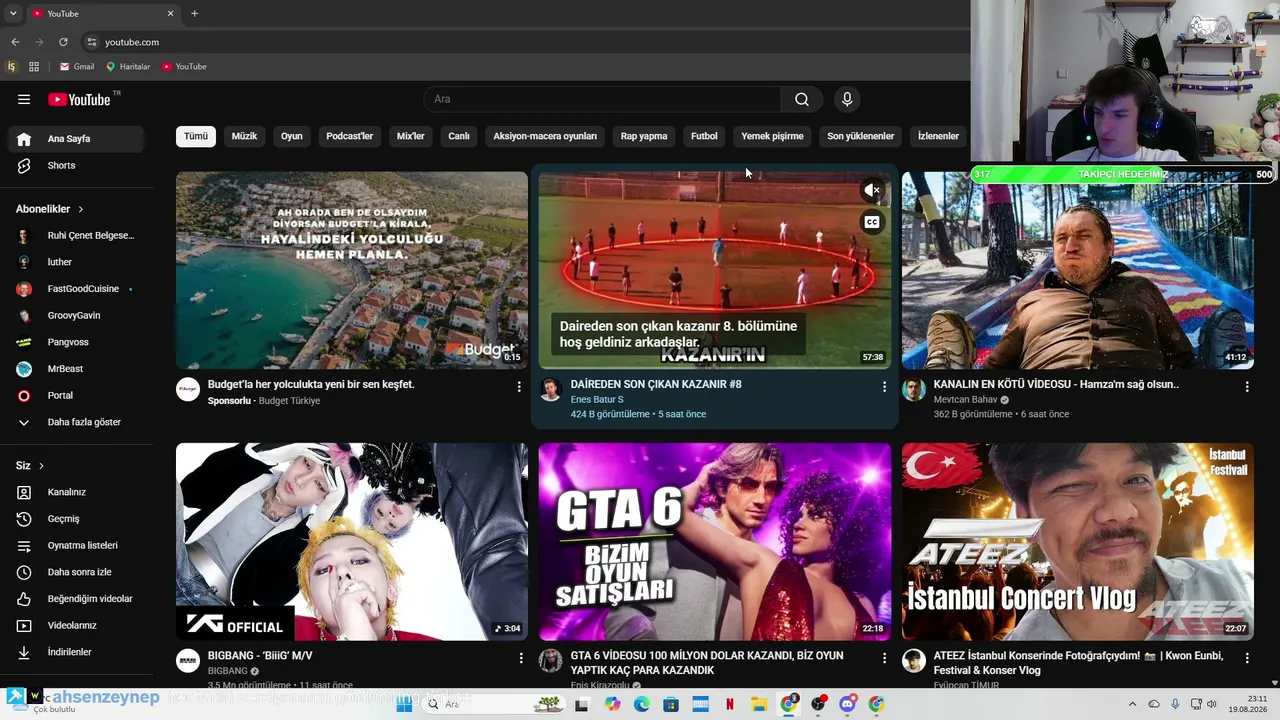Open the Chrome tab search dropdown
Screen dimensions: 1280x720
(x=13, y=13)
